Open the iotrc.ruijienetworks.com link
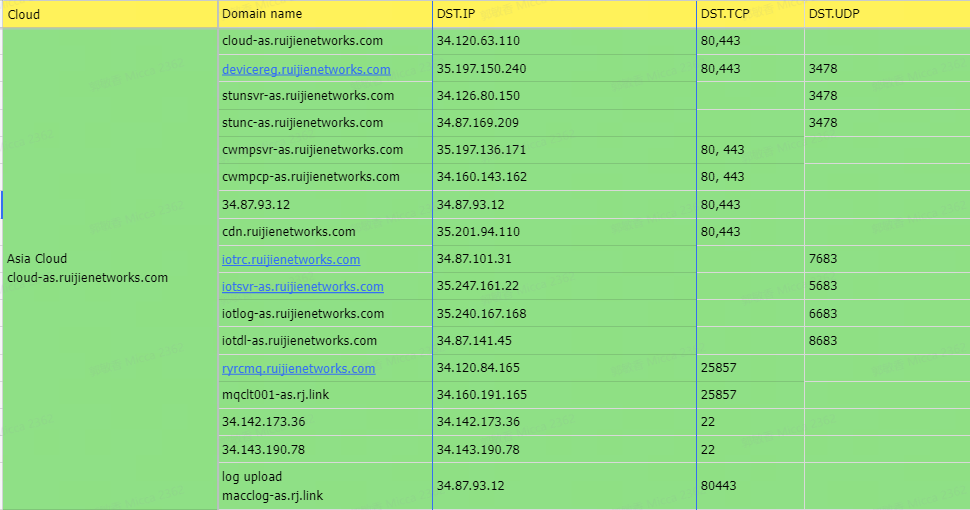Image resolution: width=970 pixels, height=510 pixels. pyautogui.click(x=291, y=259)
